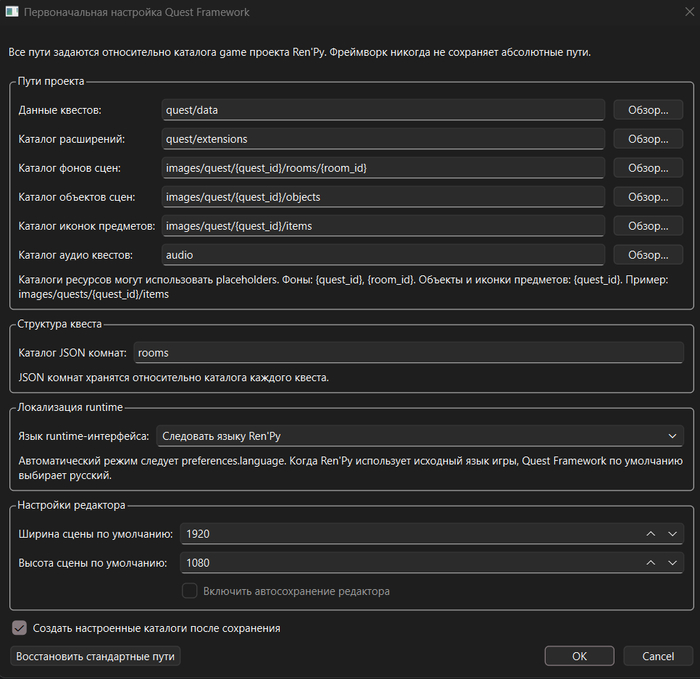The image size is (700, 679).
Task: Click the Данные квестов: label
Action: tap(60, 110)
